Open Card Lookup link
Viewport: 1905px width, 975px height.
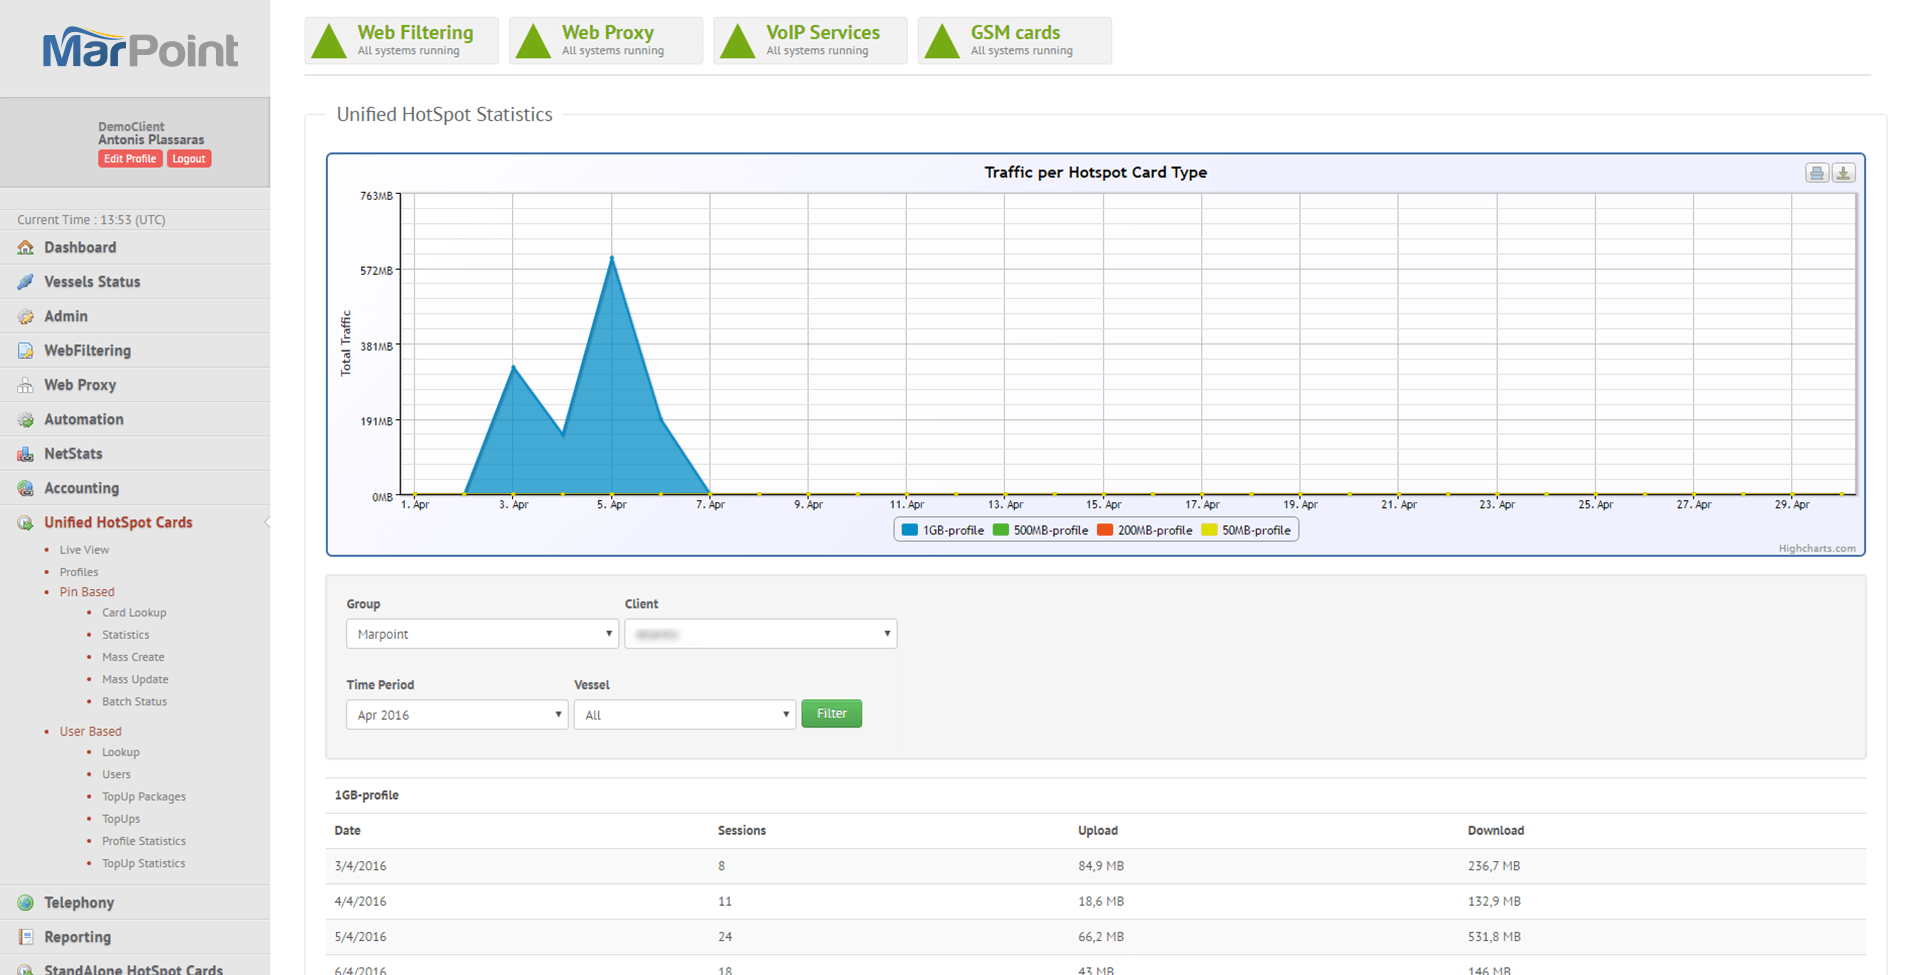[x=134, y=613]
